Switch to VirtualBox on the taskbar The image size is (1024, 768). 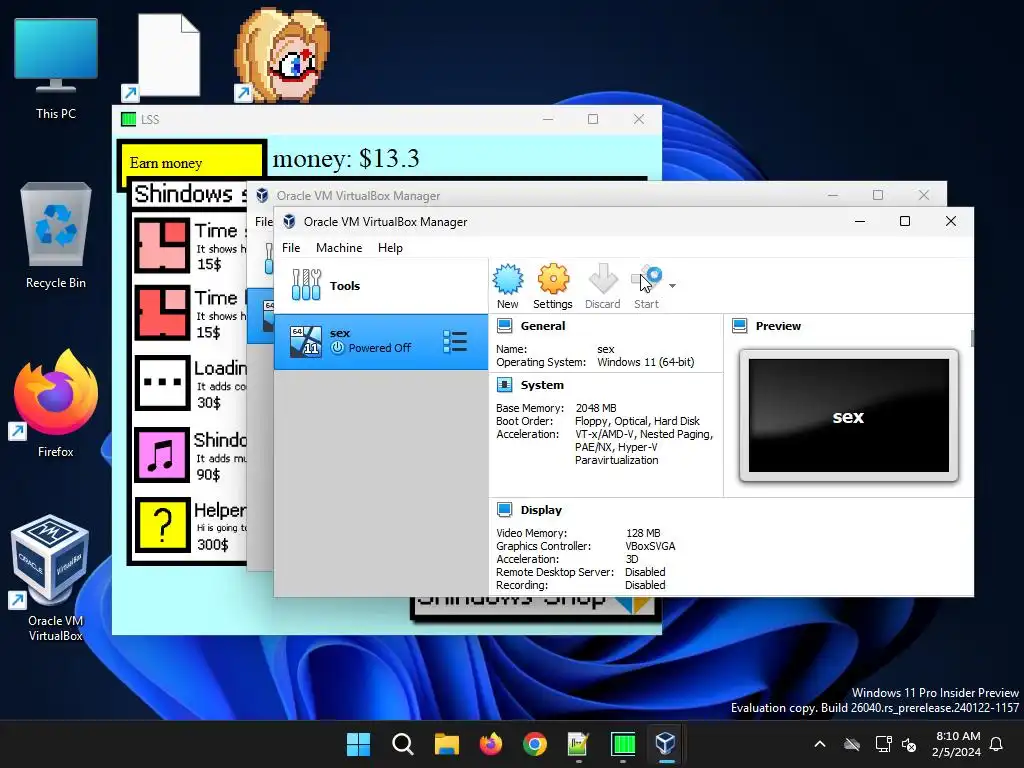(x=665, y=744)
